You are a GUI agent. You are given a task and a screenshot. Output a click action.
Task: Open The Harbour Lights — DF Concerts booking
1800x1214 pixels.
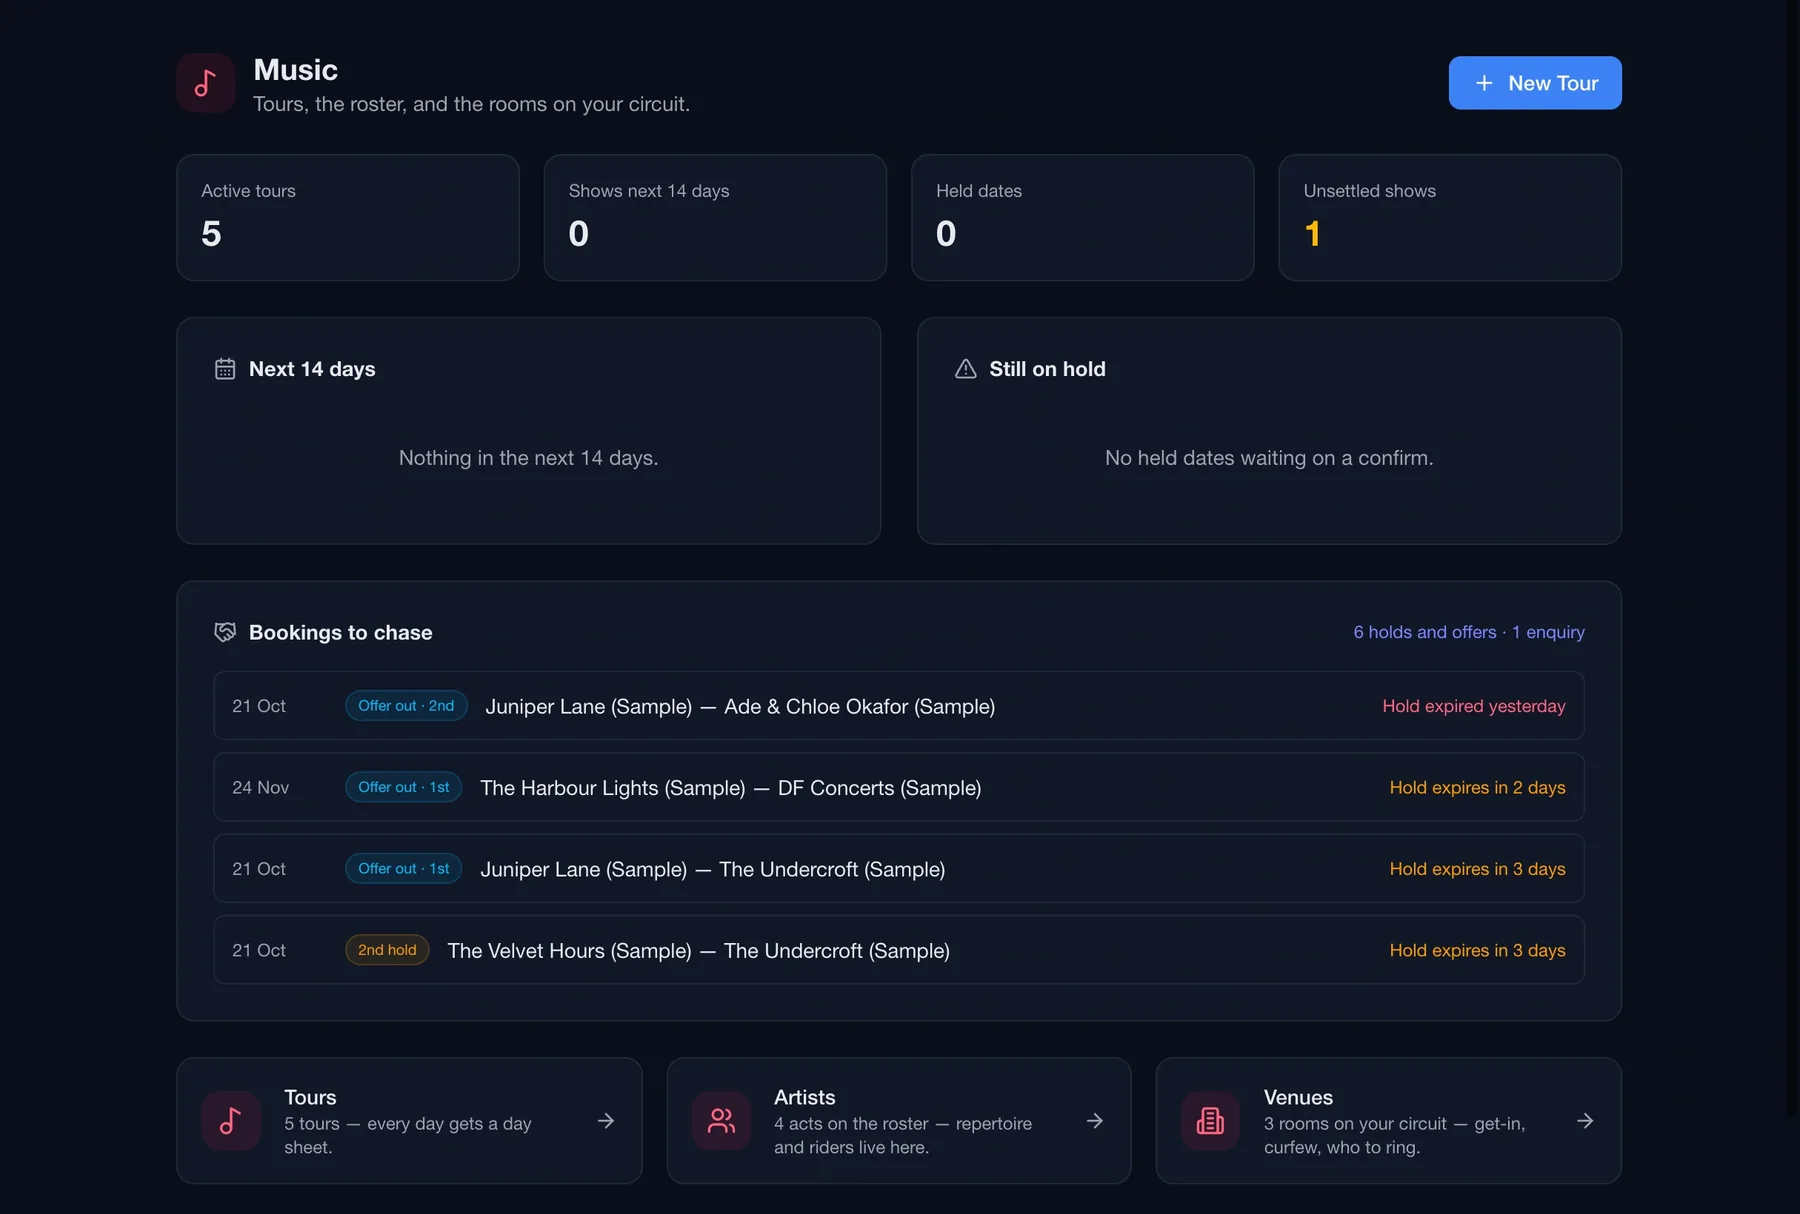coord(899,787)
